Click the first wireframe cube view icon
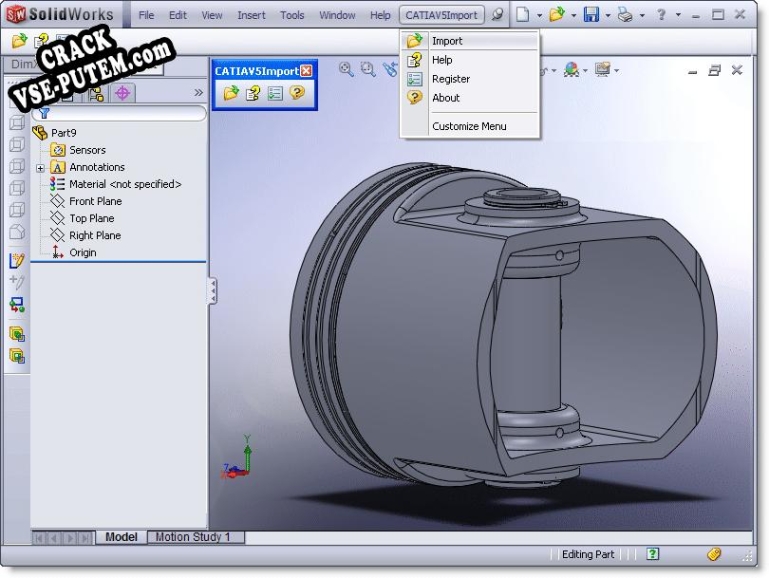This screenshot has width=769, height=578. coord(17,123)
